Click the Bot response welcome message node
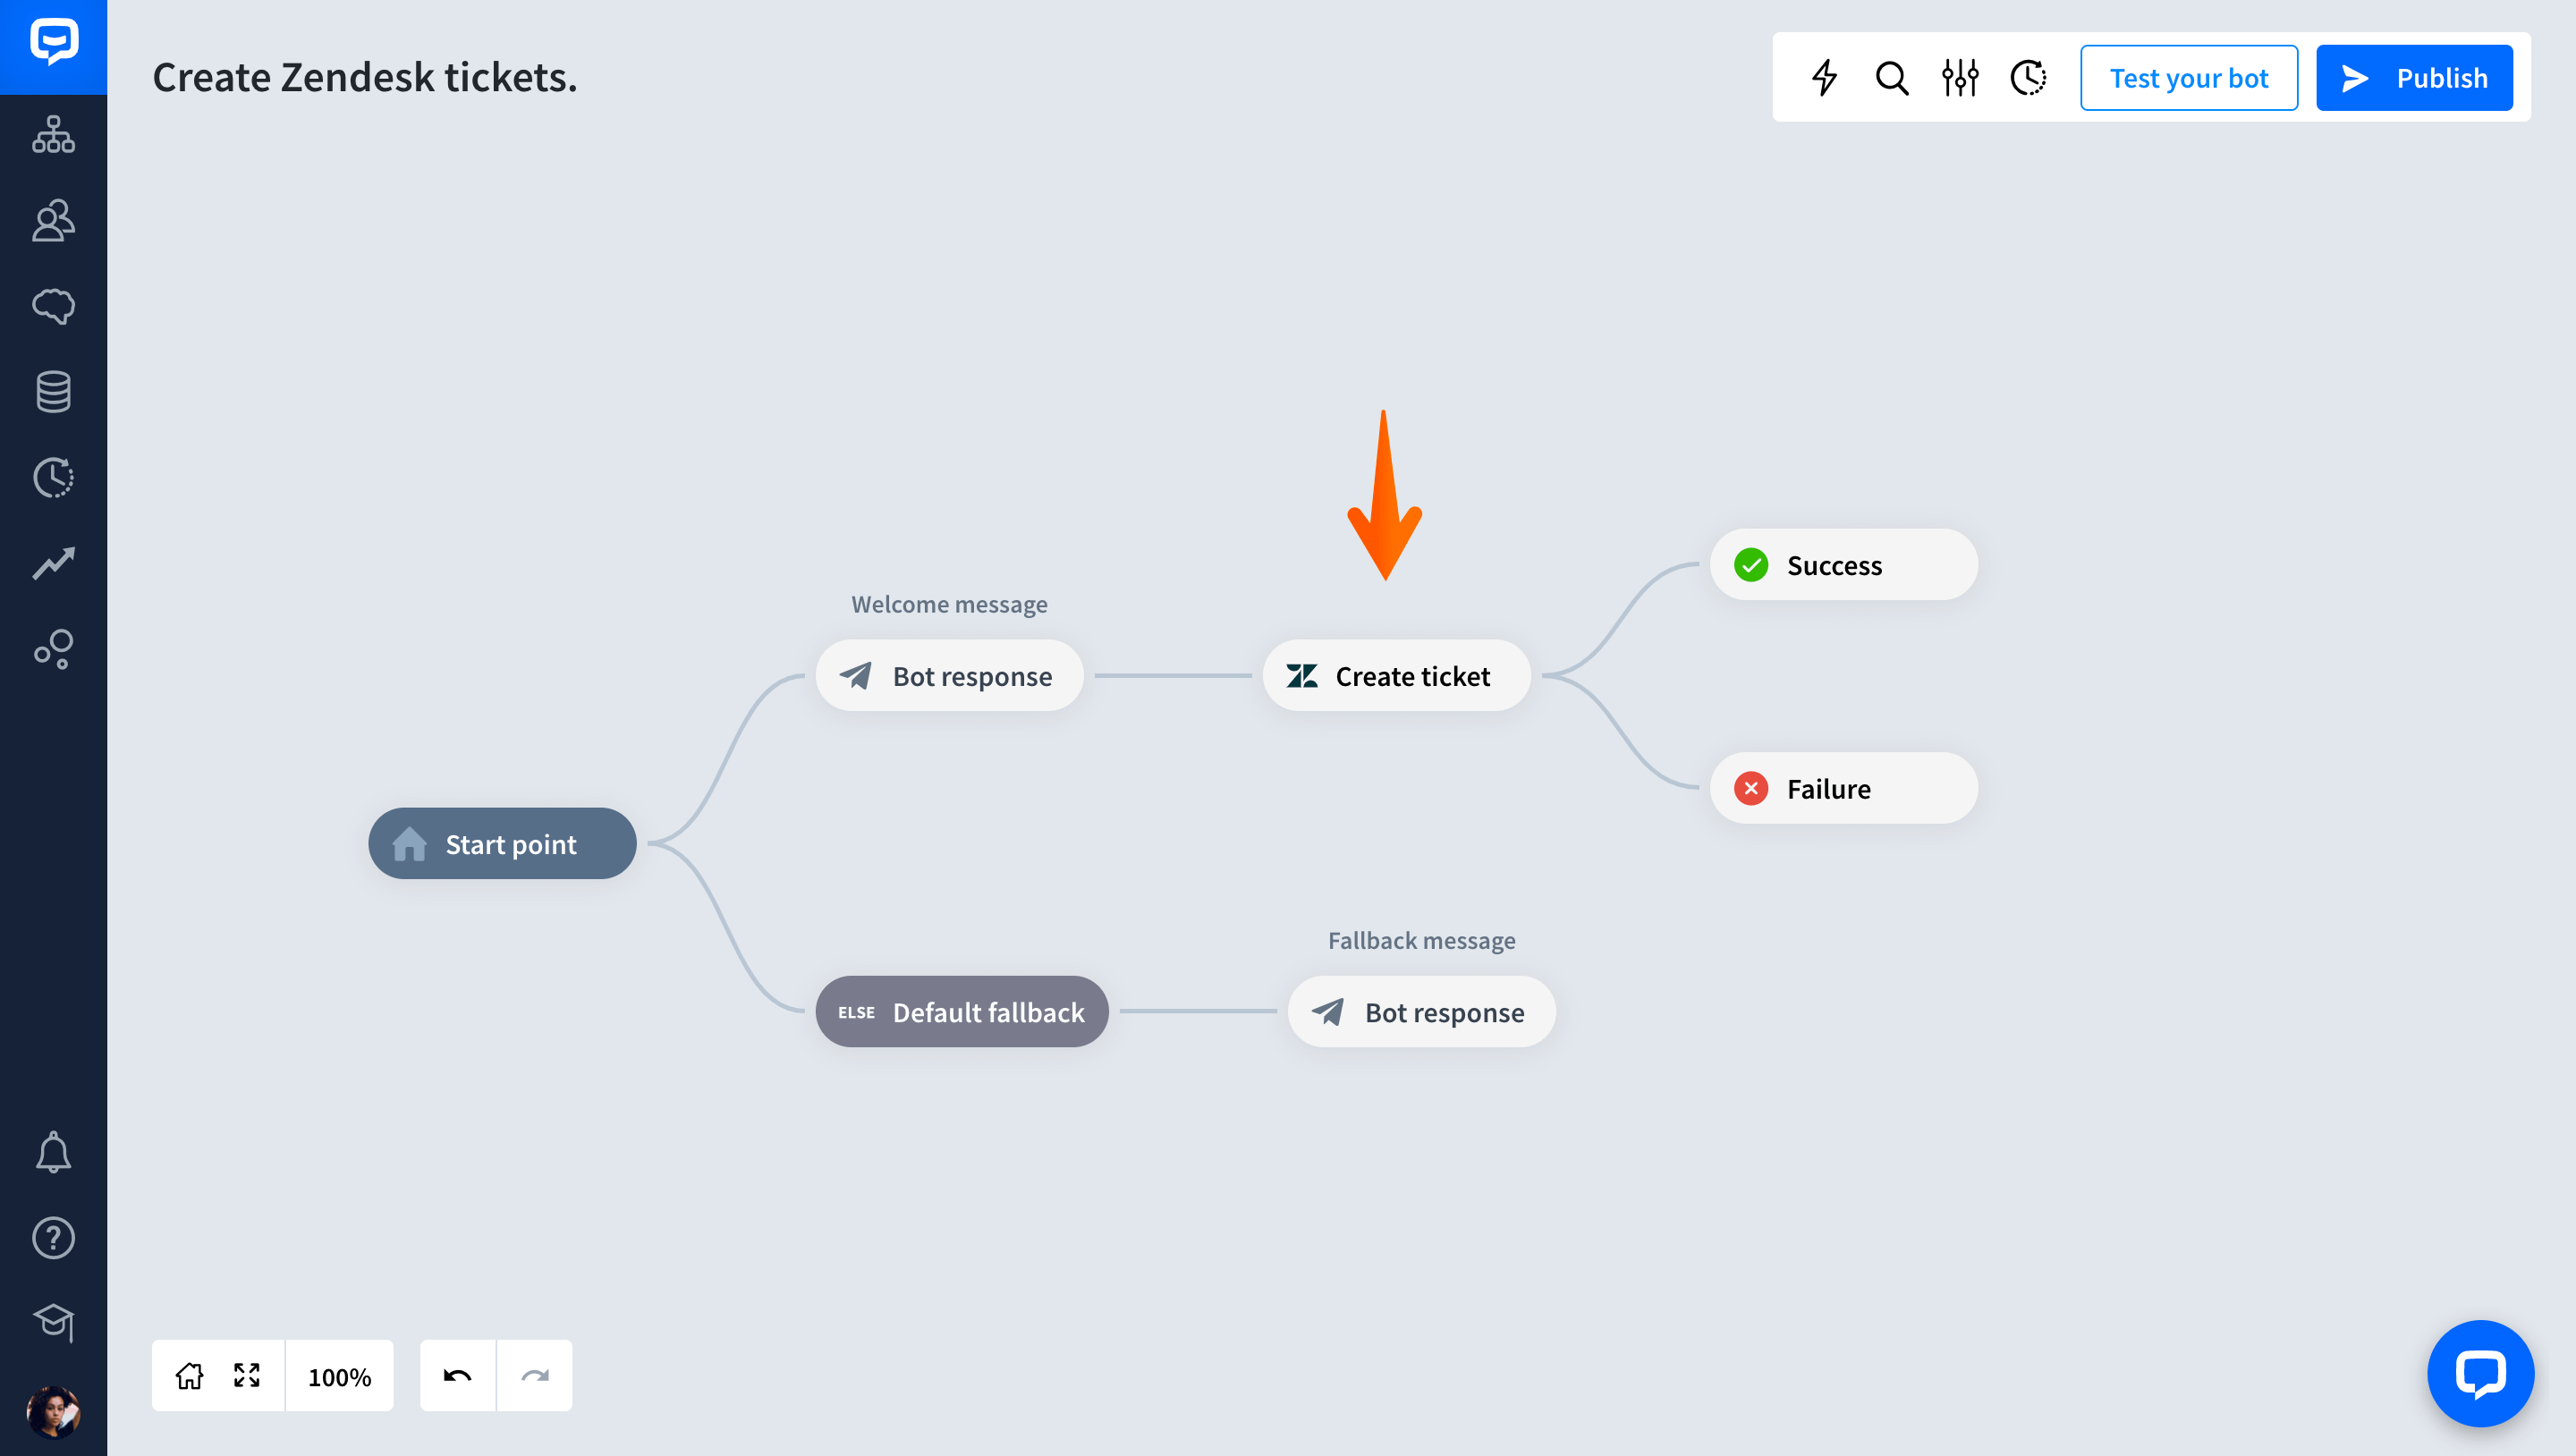Image resolution: width=2576 pixels, height=1456 pixels. tap(950, 674)
